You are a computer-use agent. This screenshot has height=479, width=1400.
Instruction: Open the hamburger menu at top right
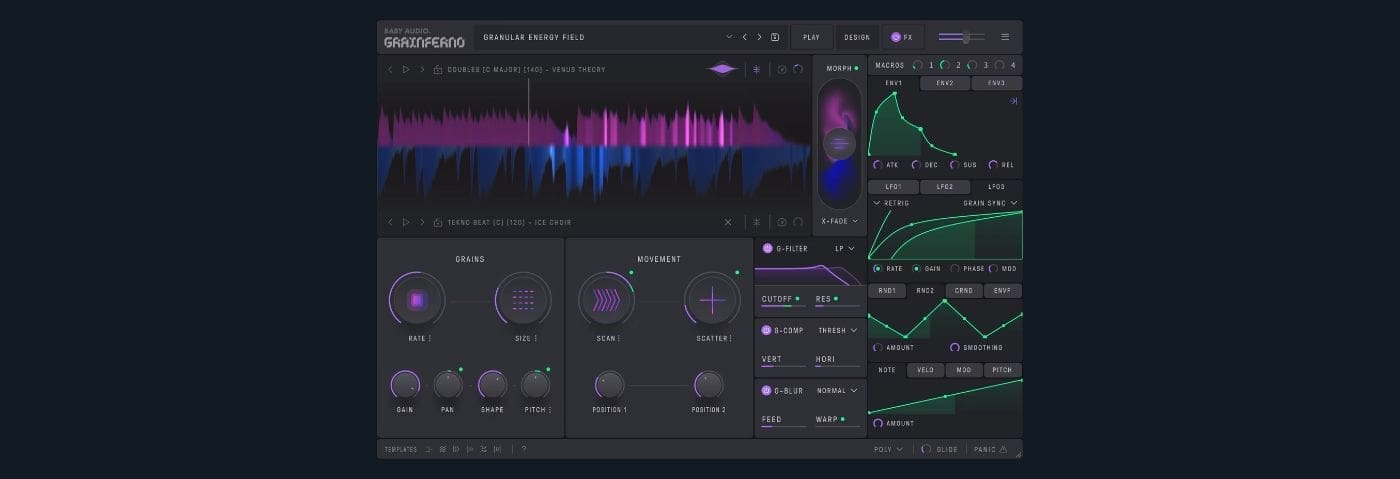(x=1005, y=37)
